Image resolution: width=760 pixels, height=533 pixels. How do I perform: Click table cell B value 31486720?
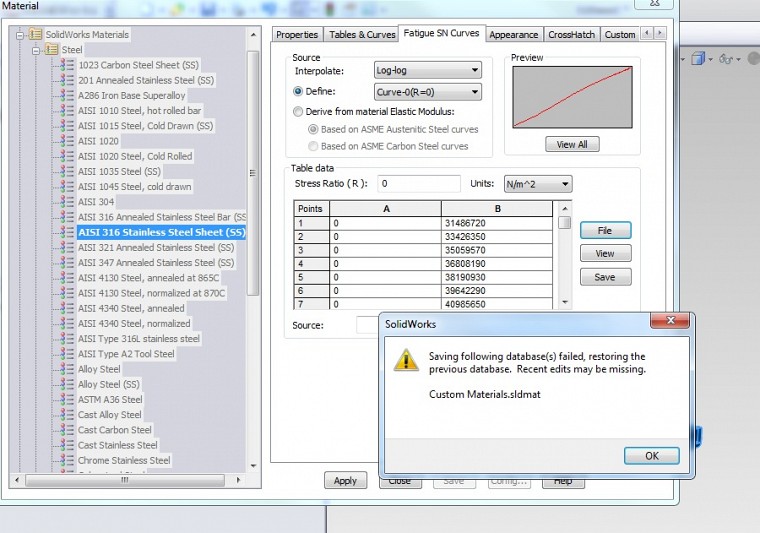pyautogui.click(x=497, y=223)
